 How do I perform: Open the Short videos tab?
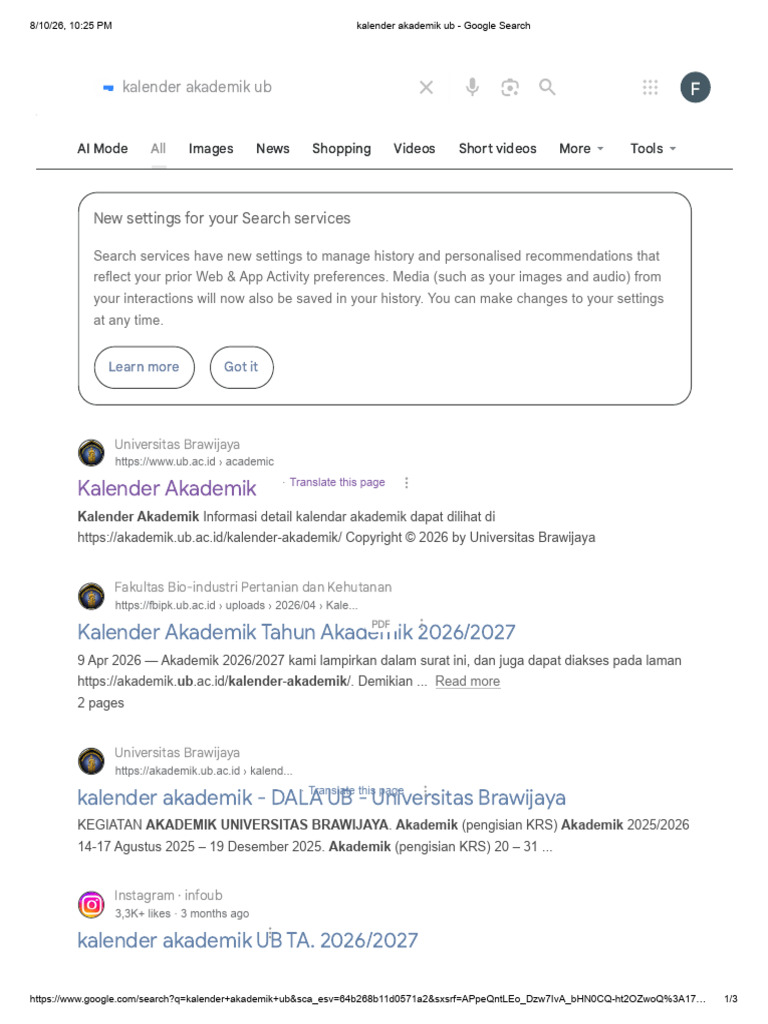(x=497, y=148)
